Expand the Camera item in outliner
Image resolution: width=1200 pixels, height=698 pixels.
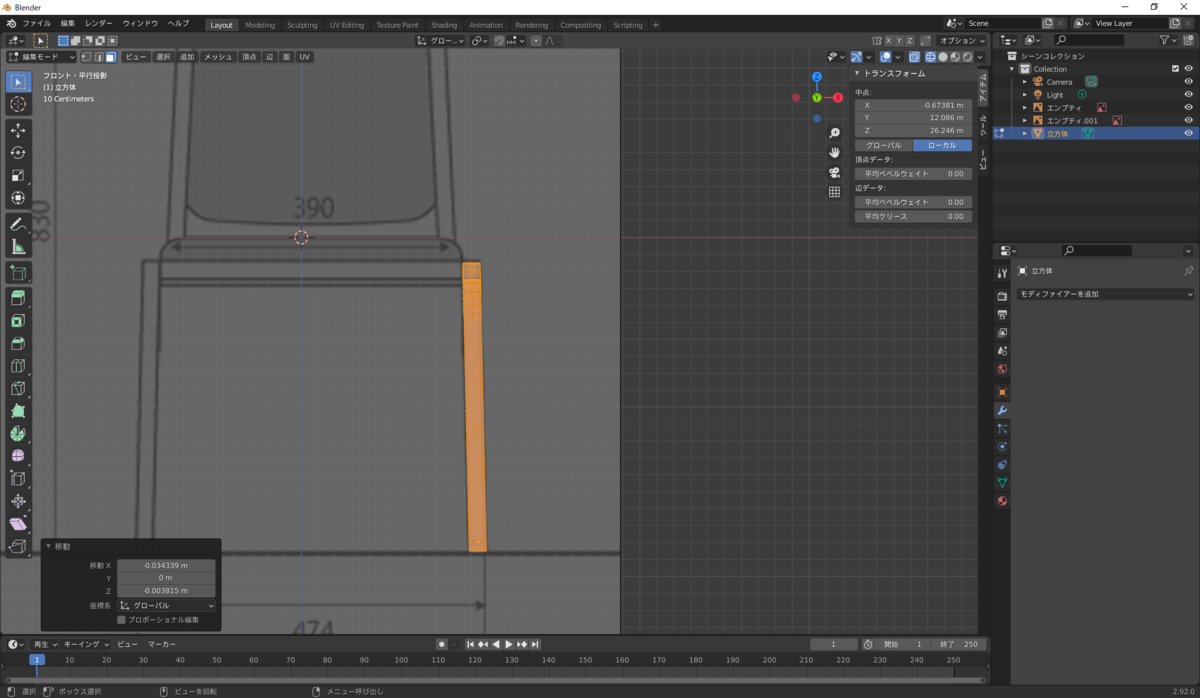point(1024,82)
